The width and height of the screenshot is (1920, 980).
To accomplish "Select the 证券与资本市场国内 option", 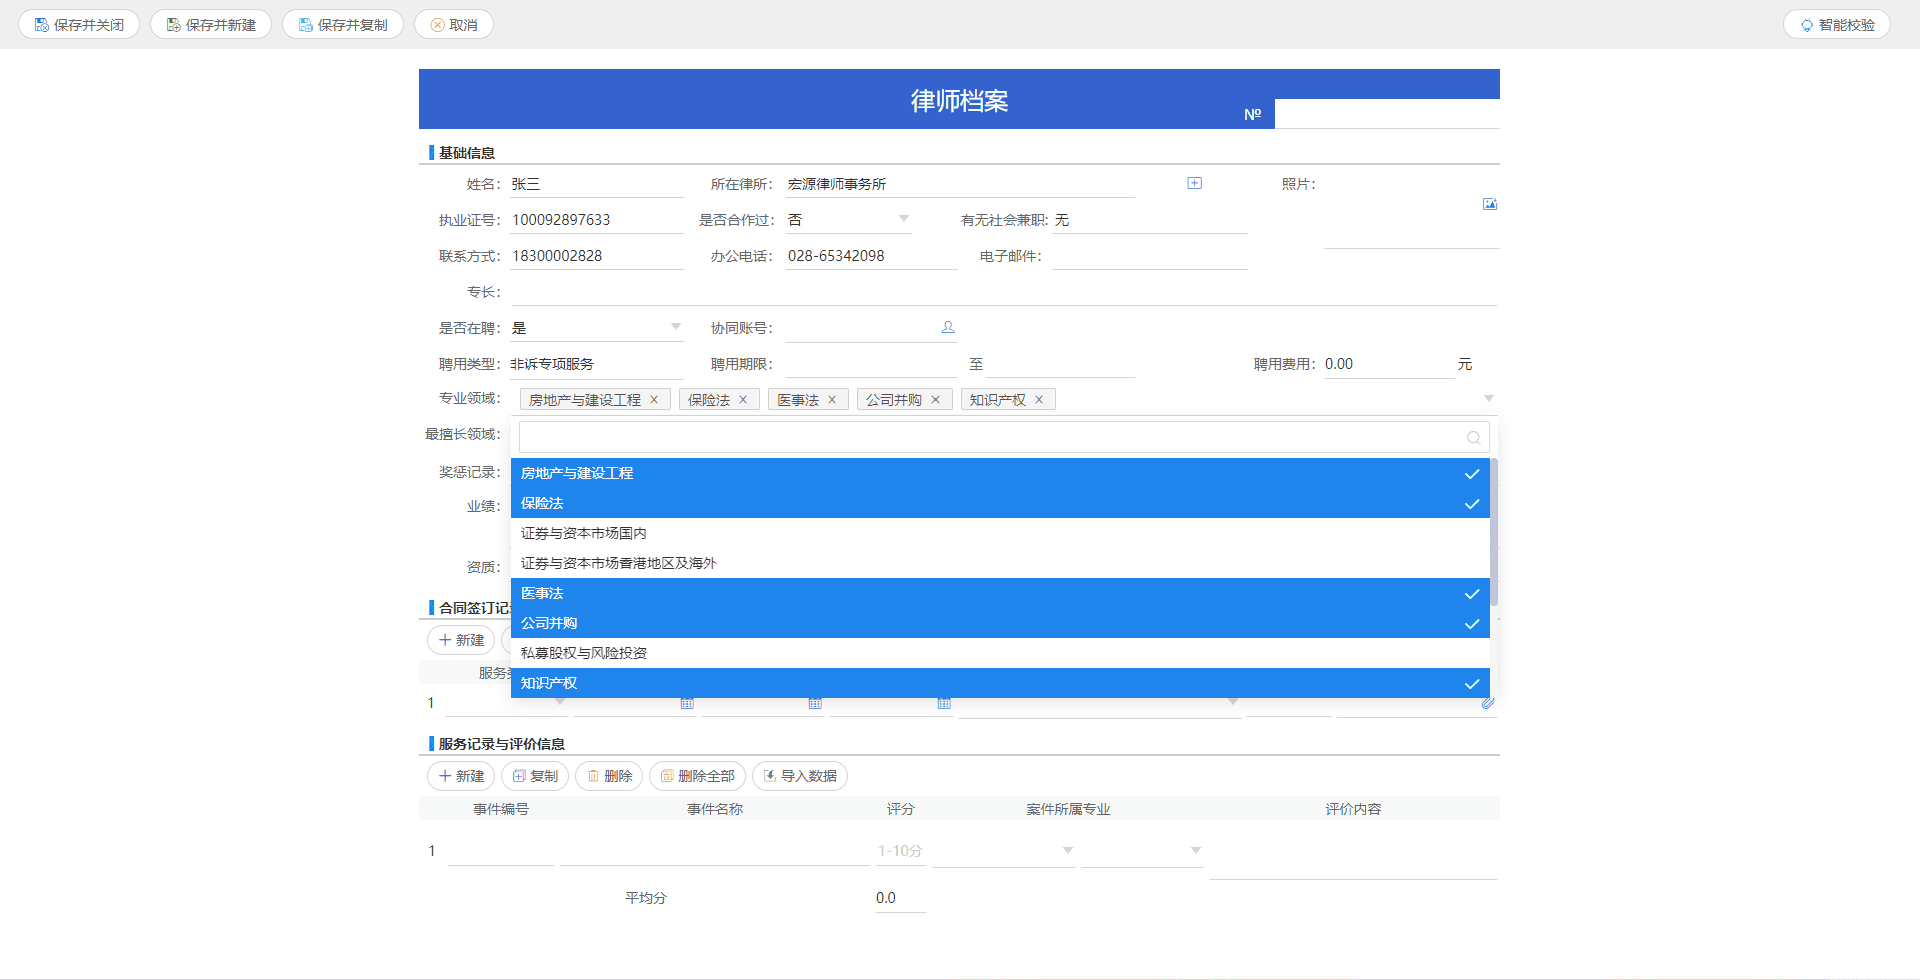I will 1000,533.
